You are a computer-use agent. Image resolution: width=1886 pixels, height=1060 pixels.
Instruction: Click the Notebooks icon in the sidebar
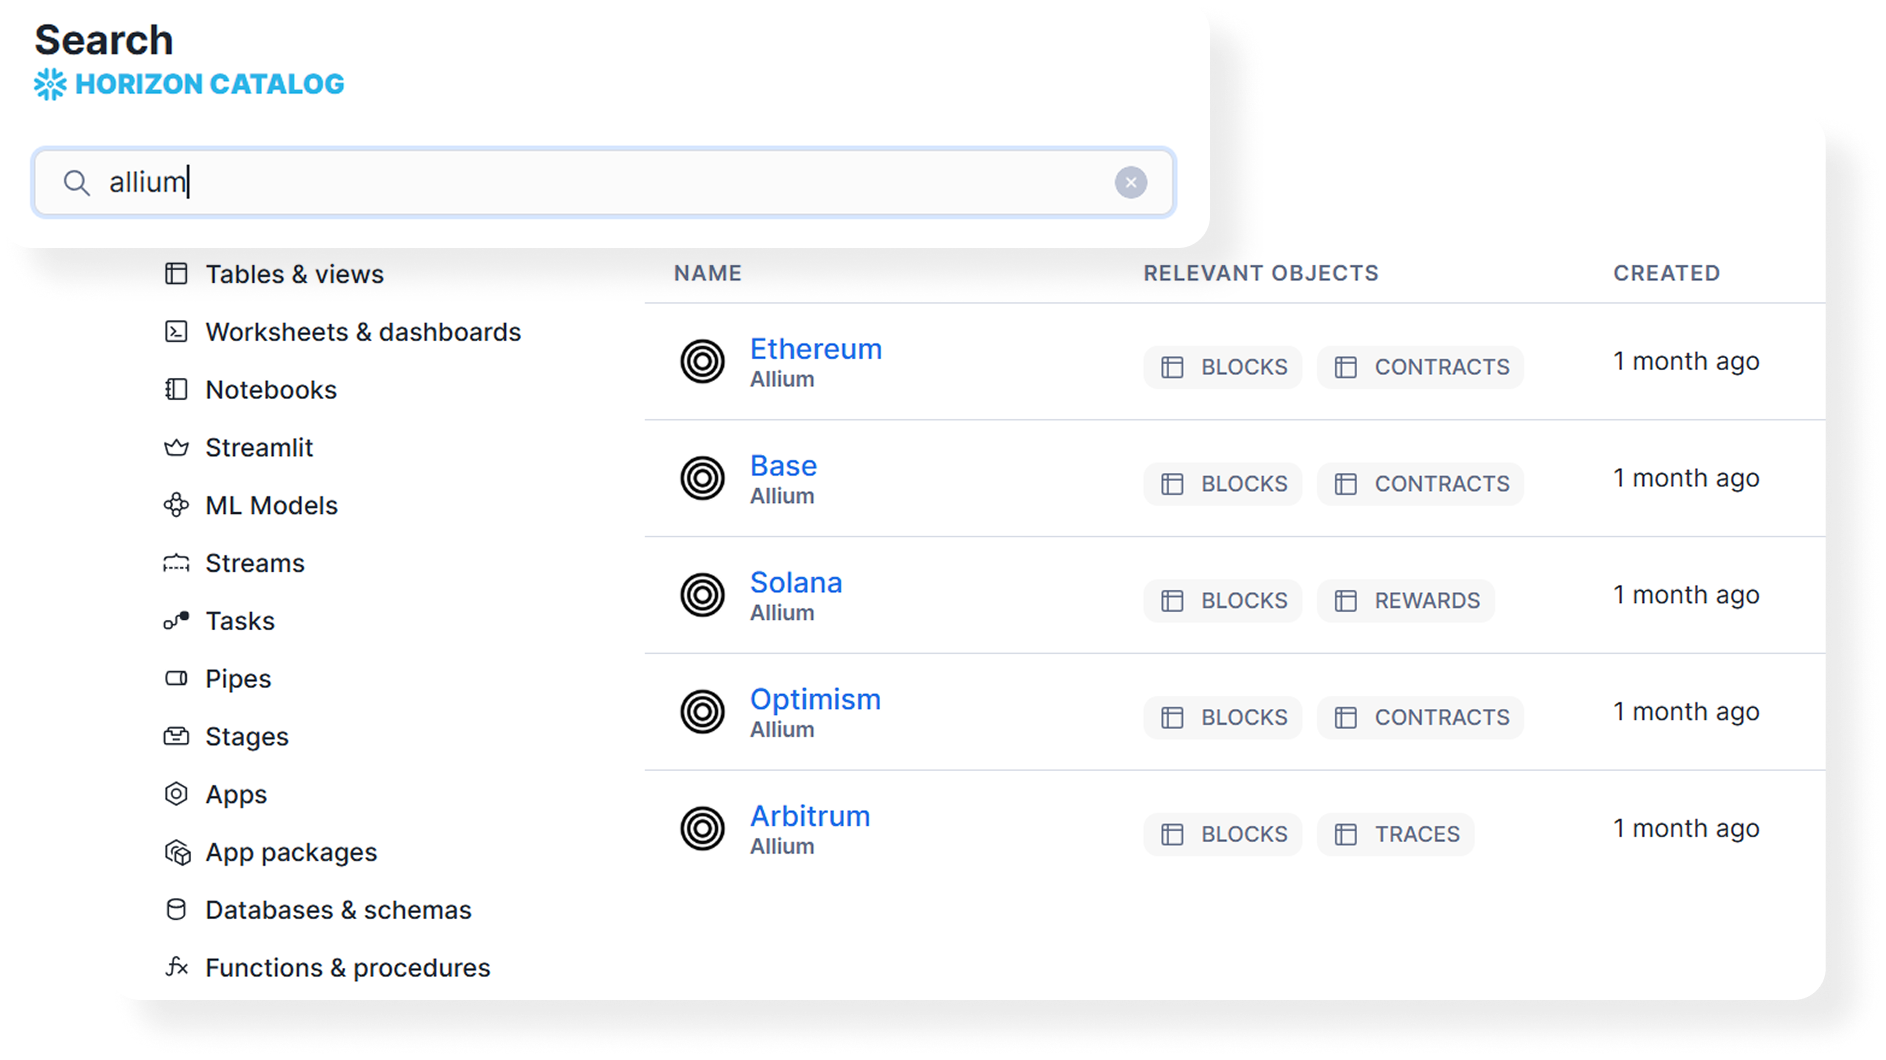pos(177,390)
